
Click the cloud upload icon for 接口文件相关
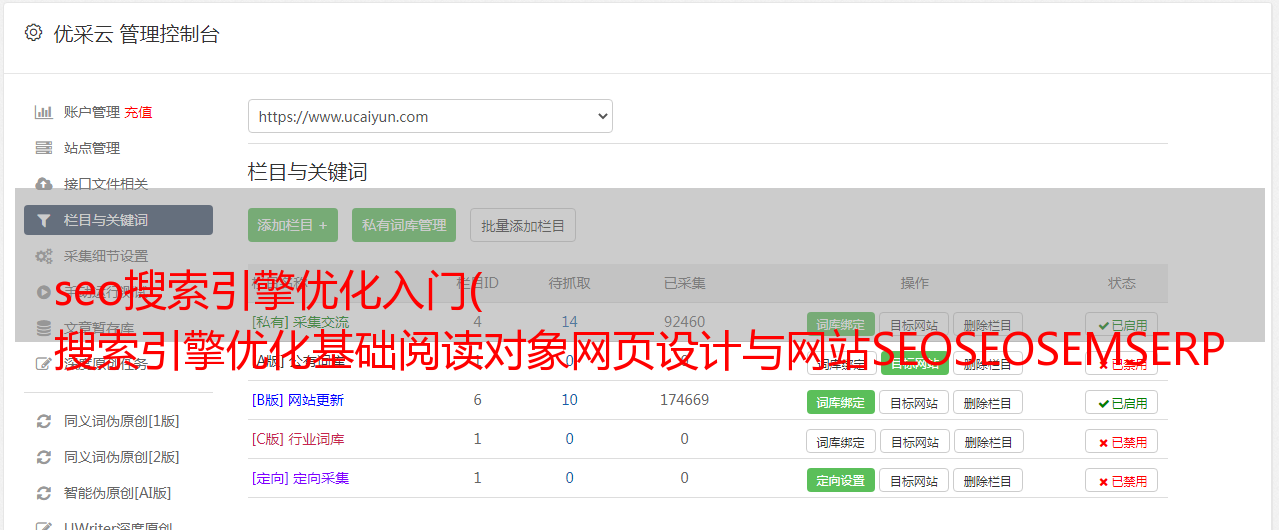(x=44, y=184)
